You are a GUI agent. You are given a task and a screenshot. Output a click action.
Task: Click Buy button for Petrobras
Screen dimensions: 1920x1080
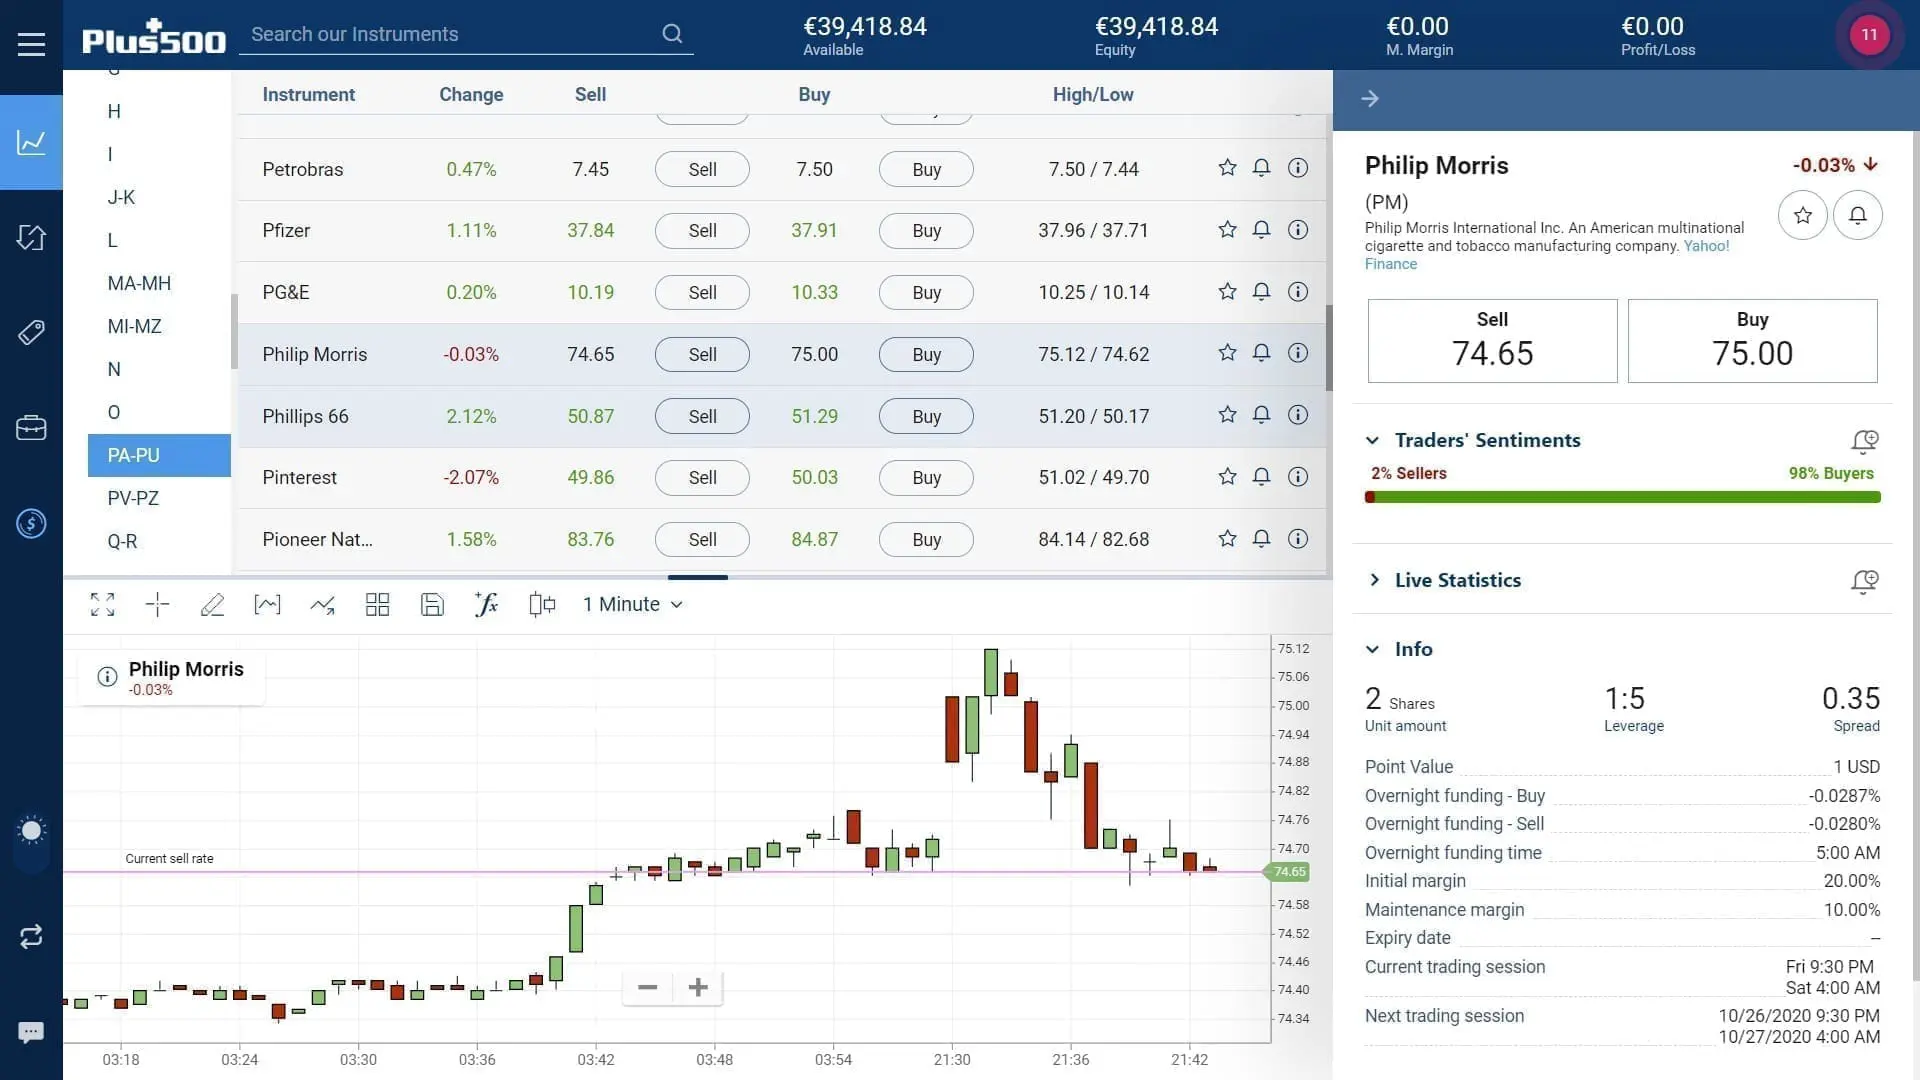click(x=926, y=169)
